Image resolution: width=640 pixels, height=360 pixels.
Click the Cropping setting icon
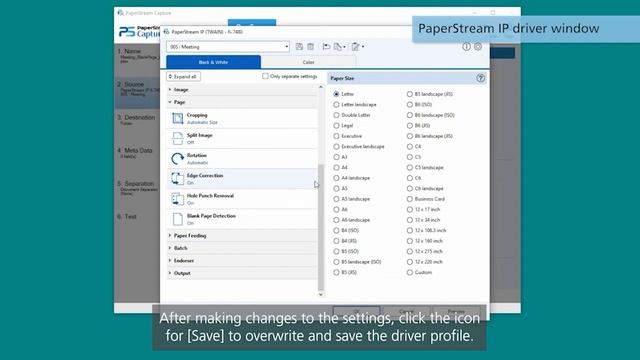(178, 118)
